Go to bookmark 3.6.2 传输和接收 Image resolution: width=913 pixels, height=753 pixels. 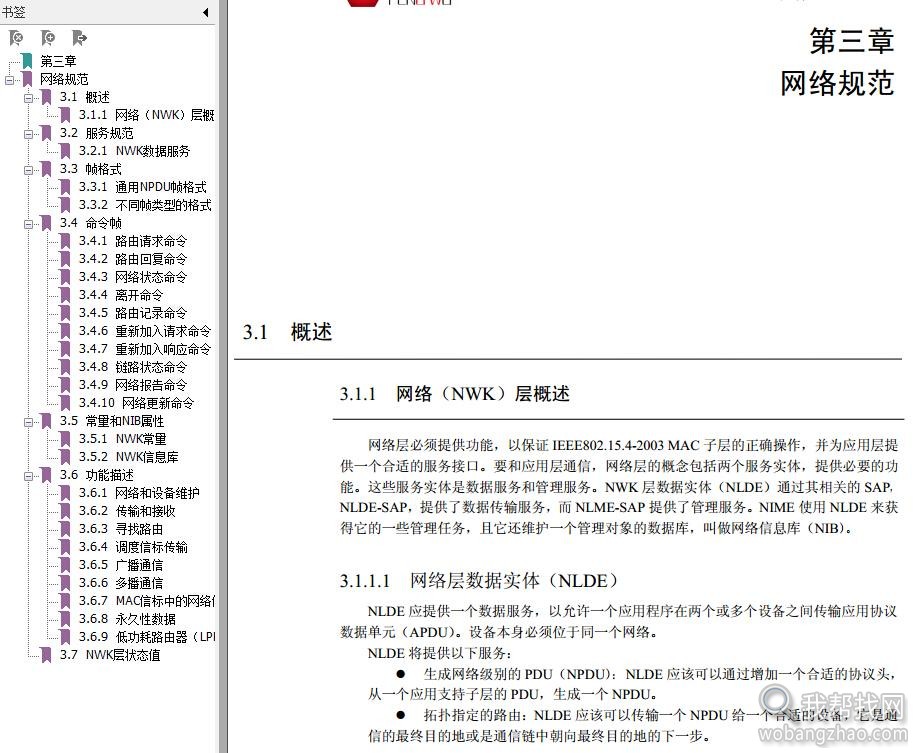(127, 511)
